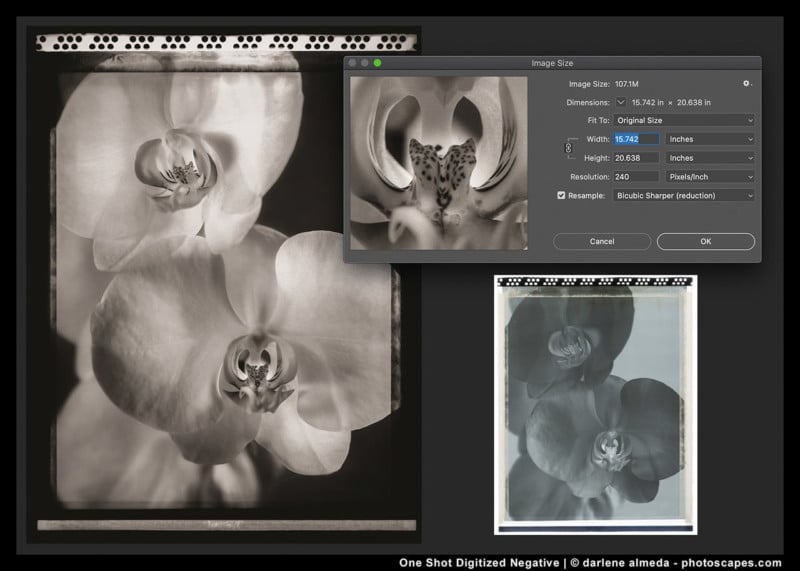
Task: Open the Resolution Pixels/Inch units dropdown
Action: [x=709, y=176]
